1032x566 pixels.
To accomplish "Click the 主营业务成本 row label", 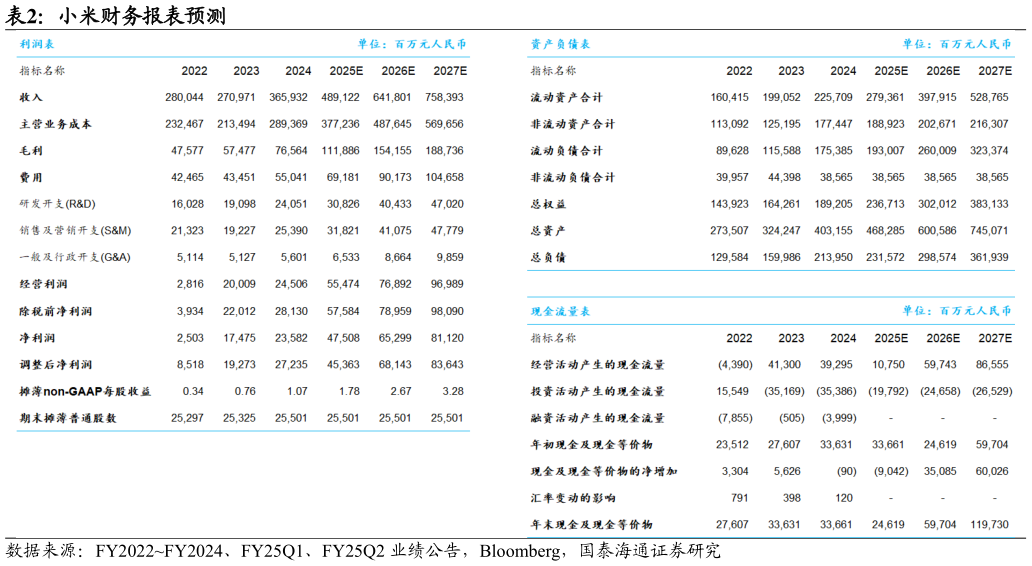I will coord(55,124).
